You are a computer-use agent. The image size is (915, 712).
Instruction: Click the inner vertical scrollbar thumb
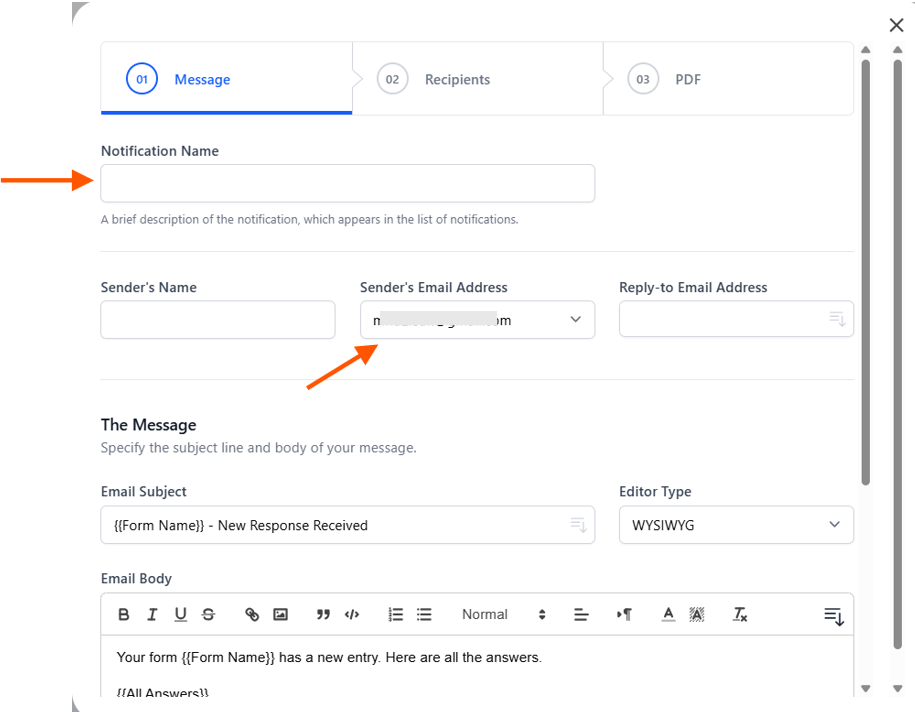866,272
